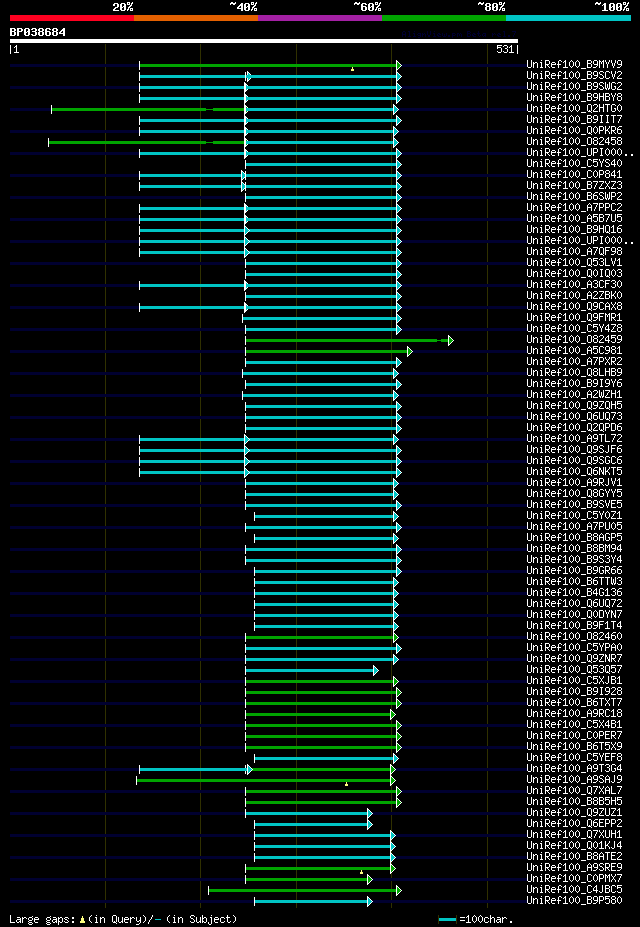640x927 pixels.
Task: Click the UniRef100_A3CF30 label
Action: pos(574,285)
